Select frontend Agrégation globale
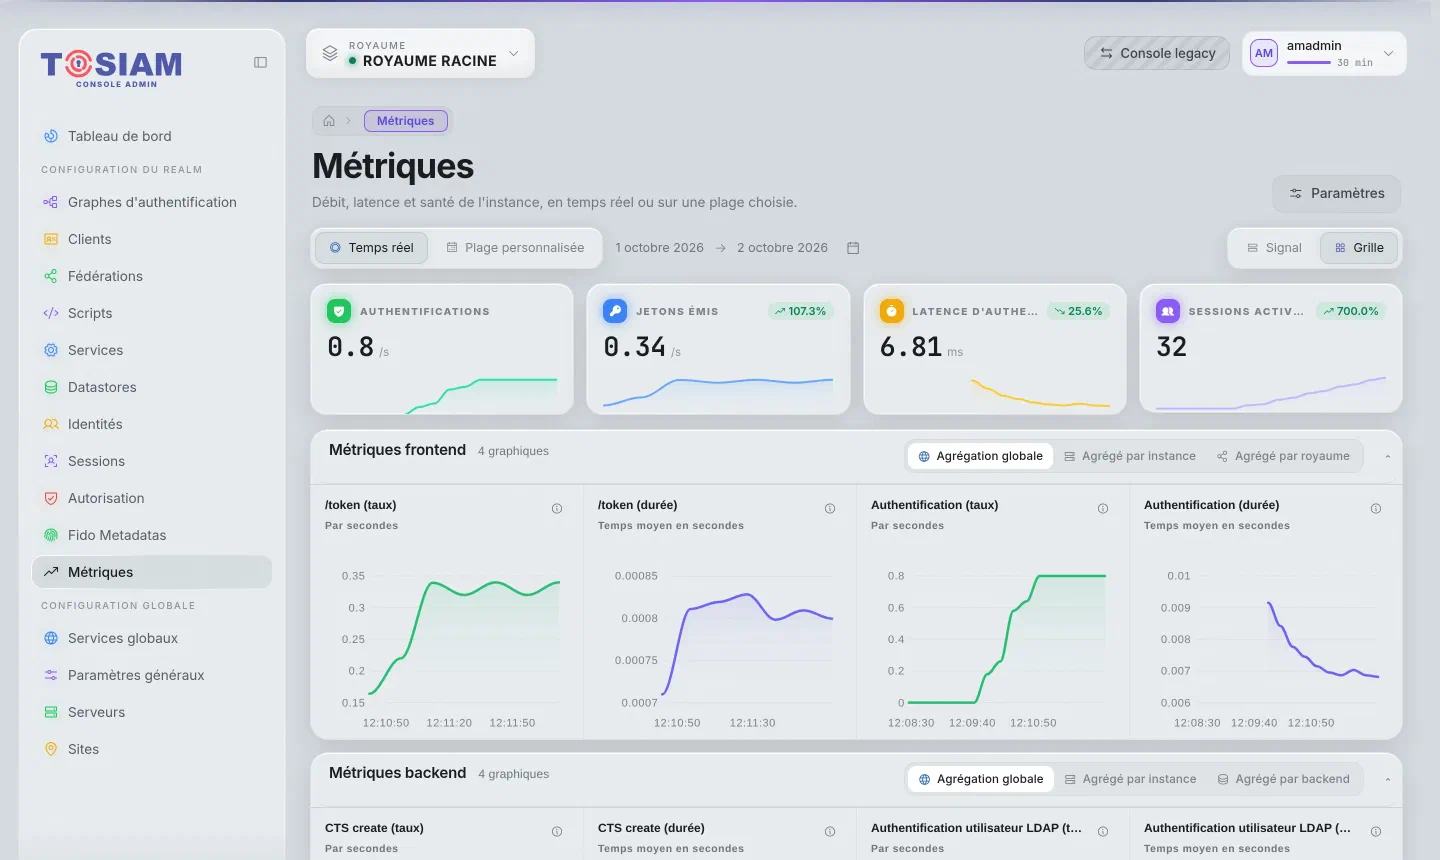Viewport: 1440px width, 860px height. pyautogui.click(x=980, y=456)
